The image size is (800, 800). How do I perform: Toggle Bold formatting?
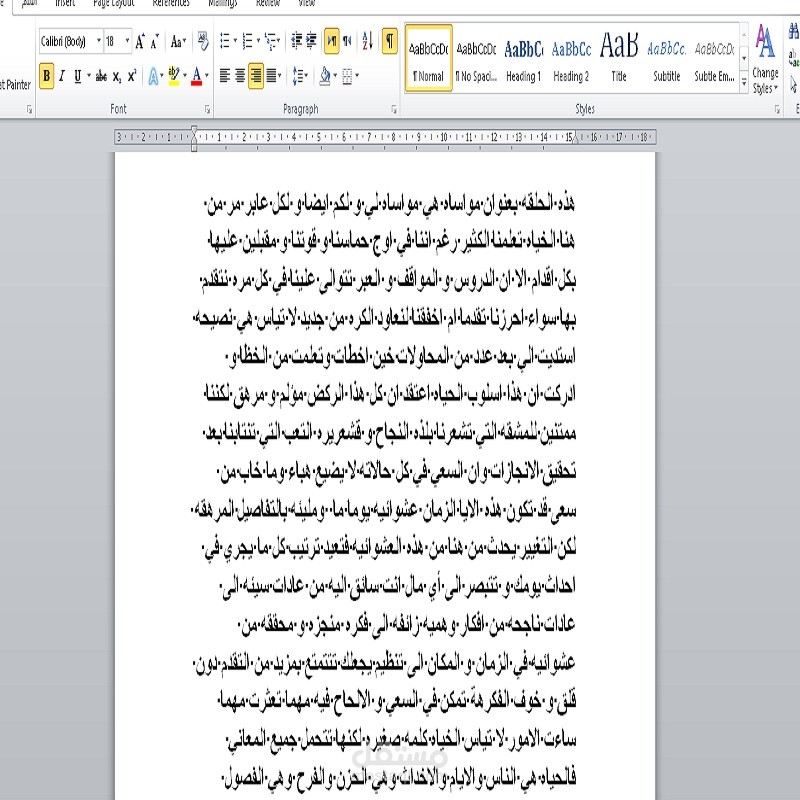pos(46,76)
